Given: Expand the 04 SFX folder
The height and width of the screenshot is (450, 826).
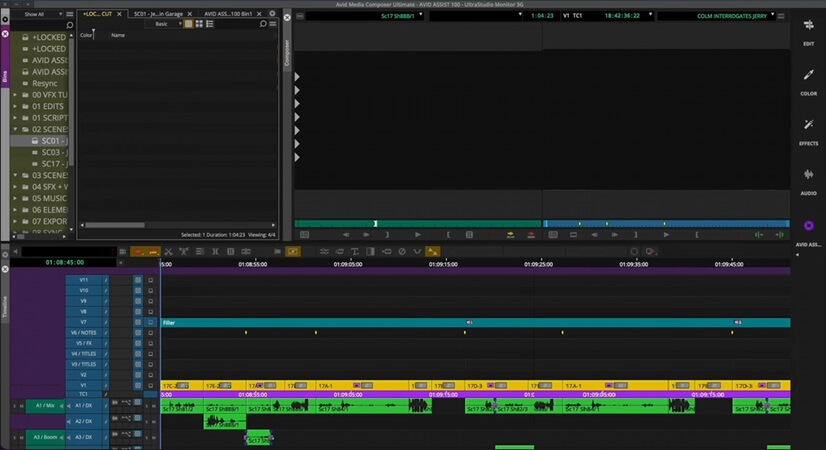Looking at the screenshot, I should pos(15,187).
